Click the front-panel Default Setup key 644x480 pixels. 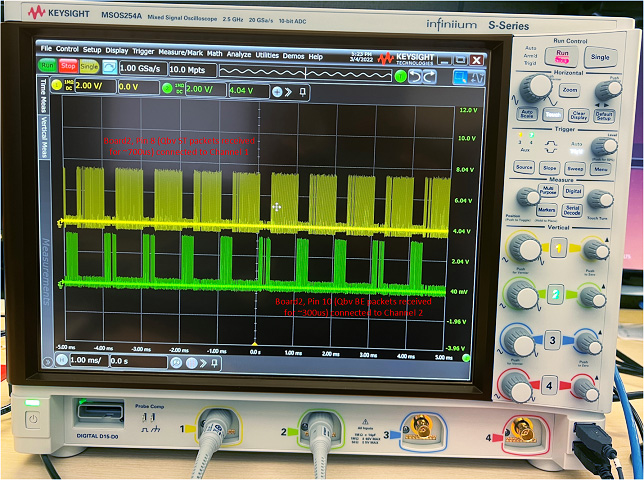(x=604, y=116)
